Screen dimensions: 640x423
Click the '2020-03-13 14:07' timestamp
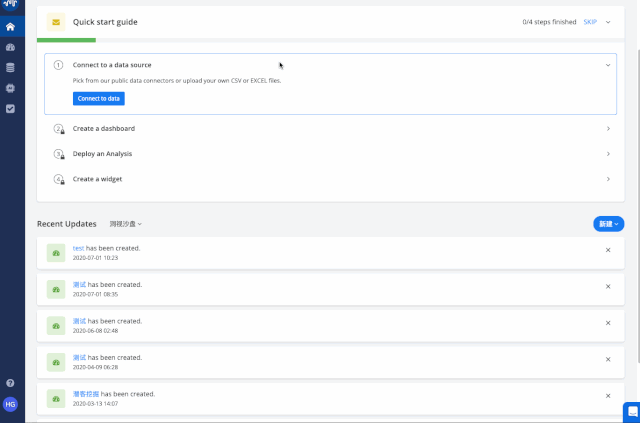(95, 404)
